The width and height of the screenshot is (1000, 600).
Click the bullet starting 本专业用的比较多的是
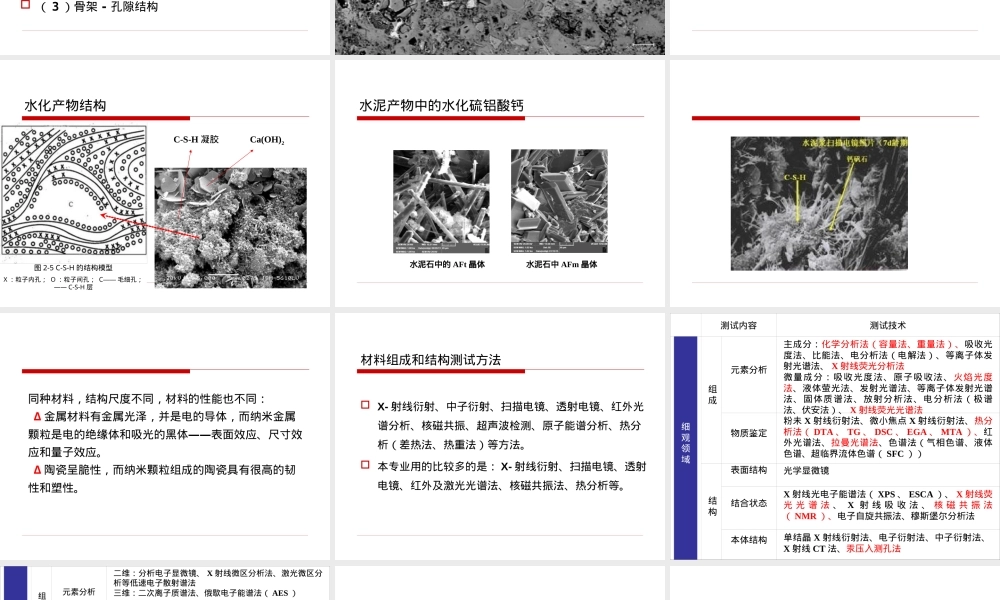511,476
